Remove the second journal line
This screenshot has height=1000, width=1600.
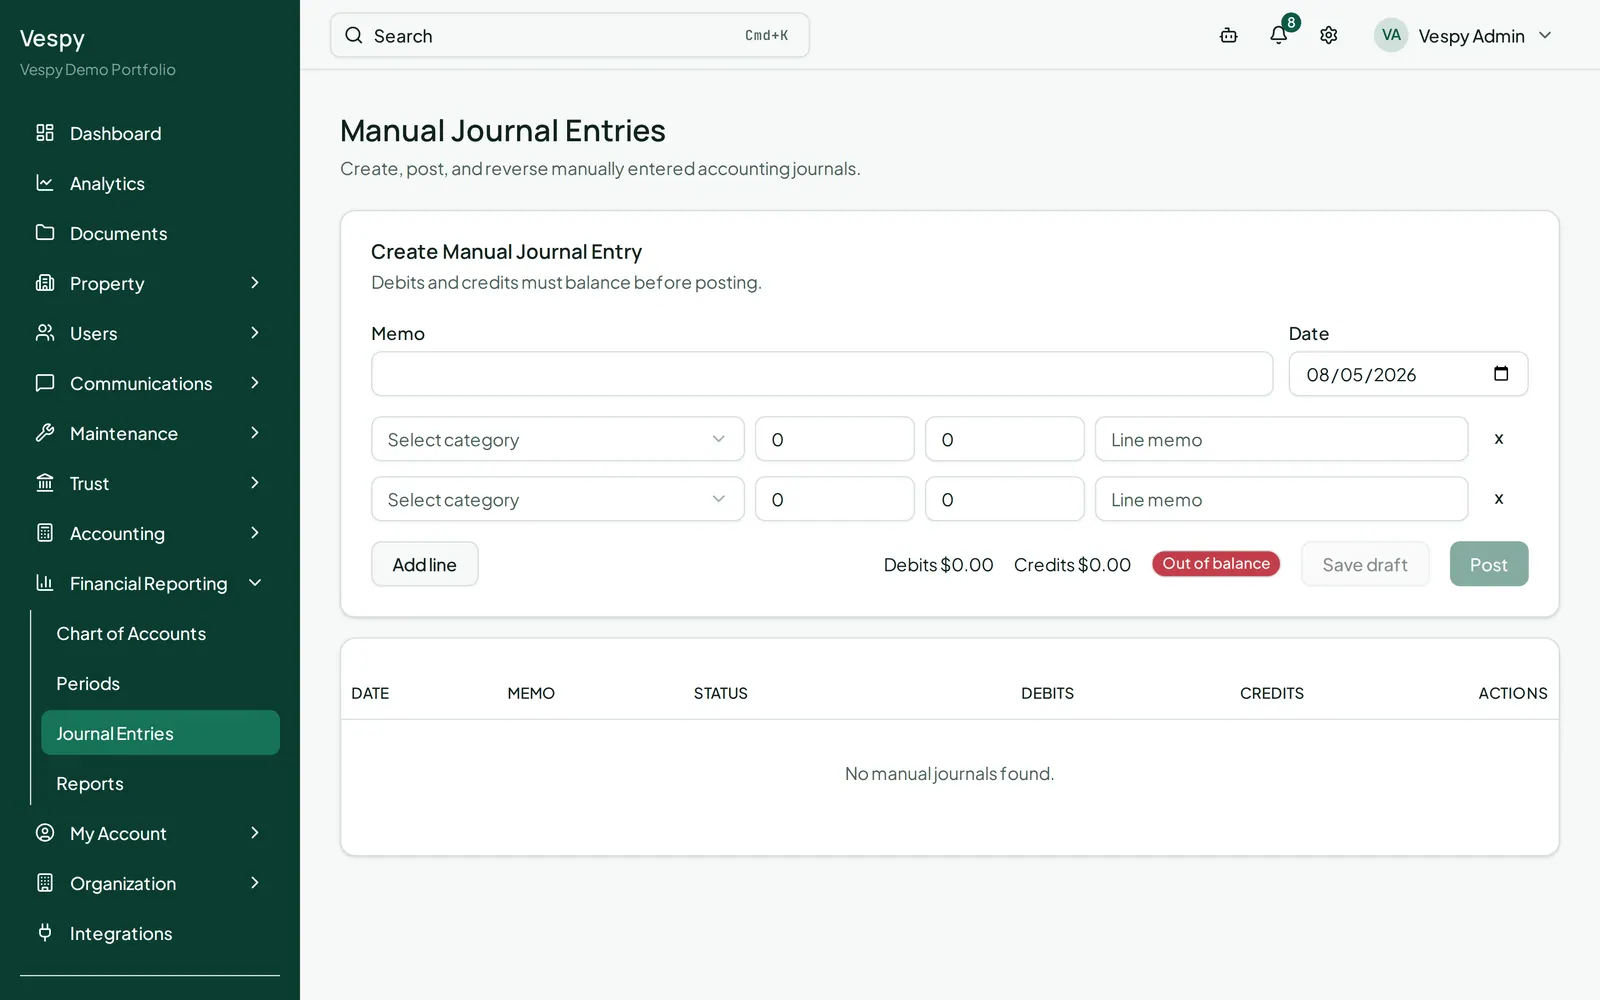click(1499, 499)
